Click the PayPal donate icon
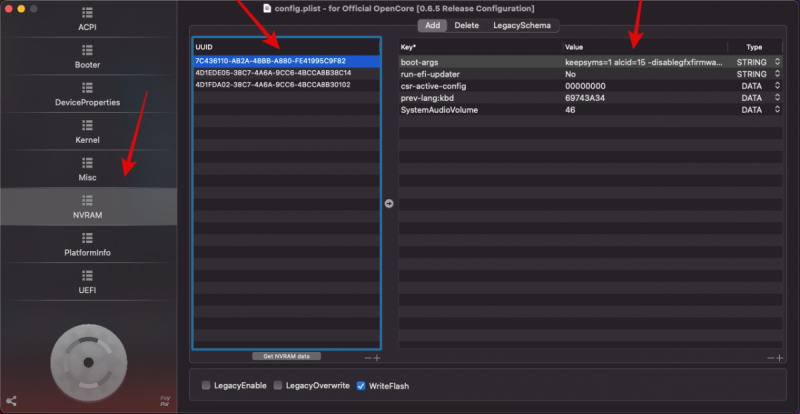Image resolution: width=800 pixels, height=414 pixels. click(x=165, y=401)
